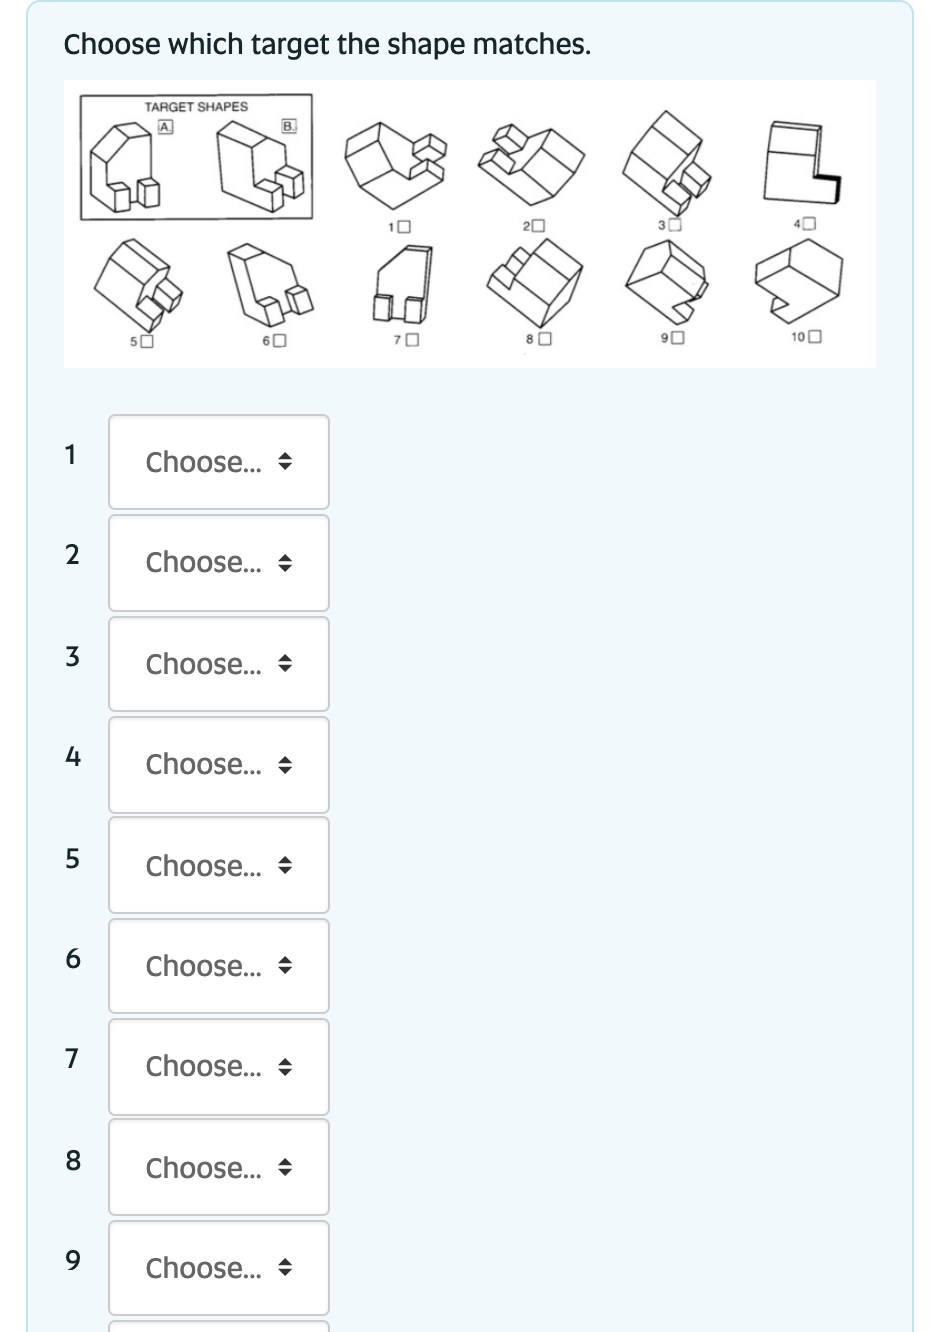Open the answer dropdown for question 6
The width and height of the screenshot is (932, 1332).
pyautogui.click(x=218, y=966)
